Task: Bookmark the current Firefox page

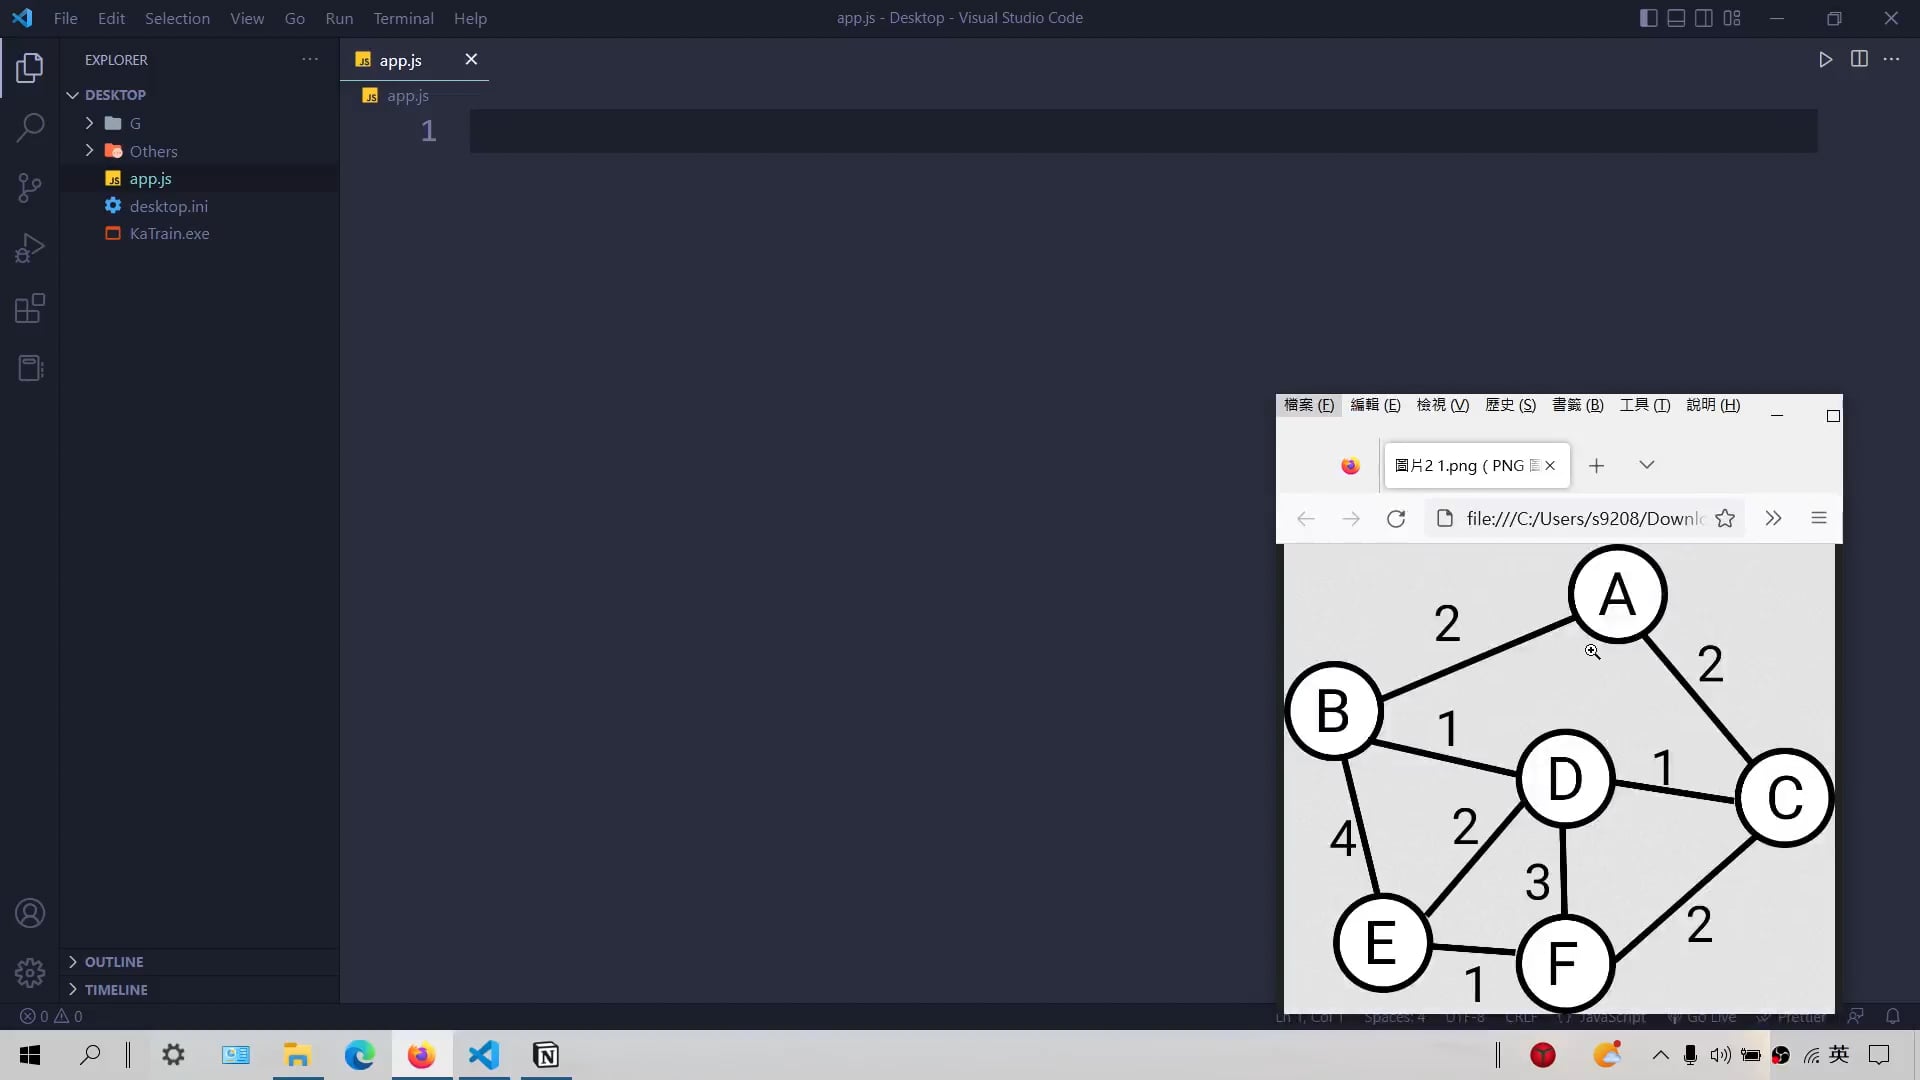Action: coord(1726,519)
